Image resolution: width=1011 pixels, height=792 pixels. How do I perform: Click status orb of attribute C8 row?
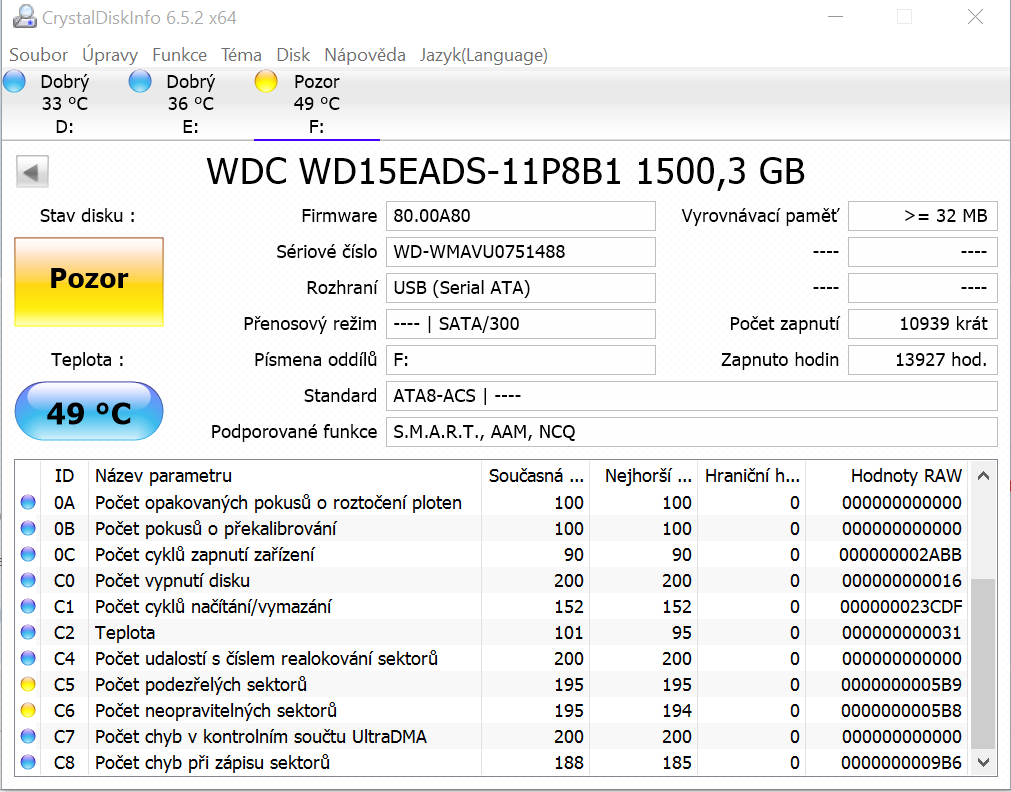pos(28,762)
